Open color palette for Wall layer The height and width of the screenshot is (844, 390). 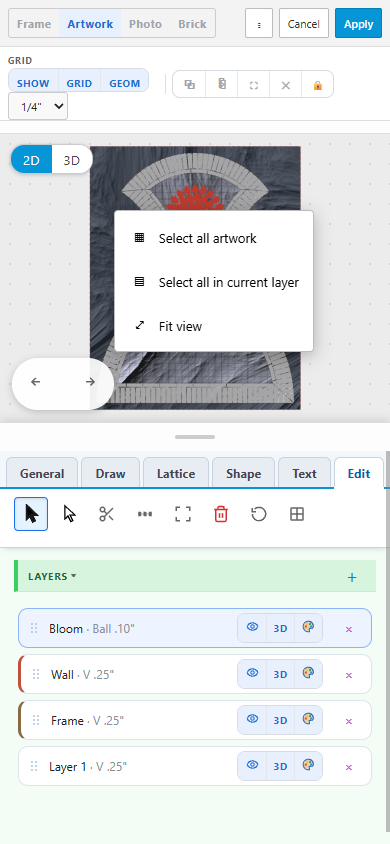308,674
